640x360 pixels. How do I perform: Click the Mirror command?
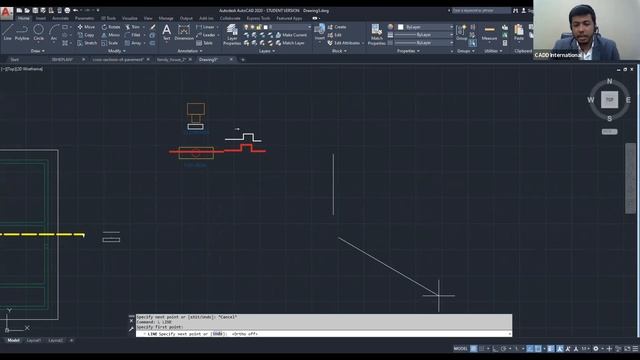click(x=111, y=35)
